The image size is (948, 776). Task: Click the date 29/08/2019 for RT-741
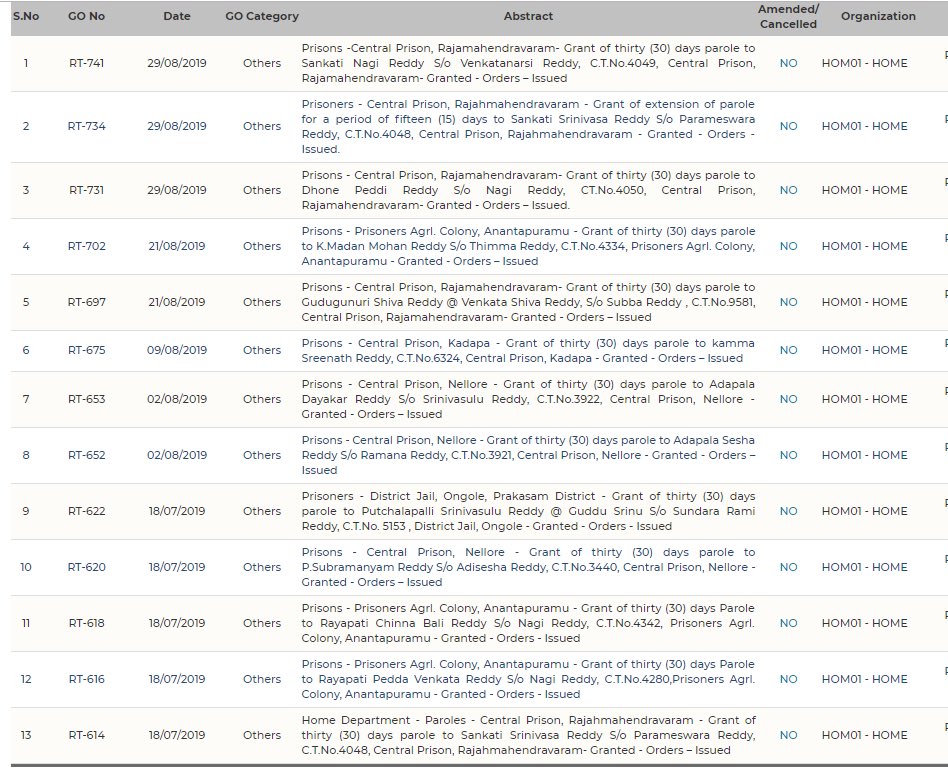177,63
